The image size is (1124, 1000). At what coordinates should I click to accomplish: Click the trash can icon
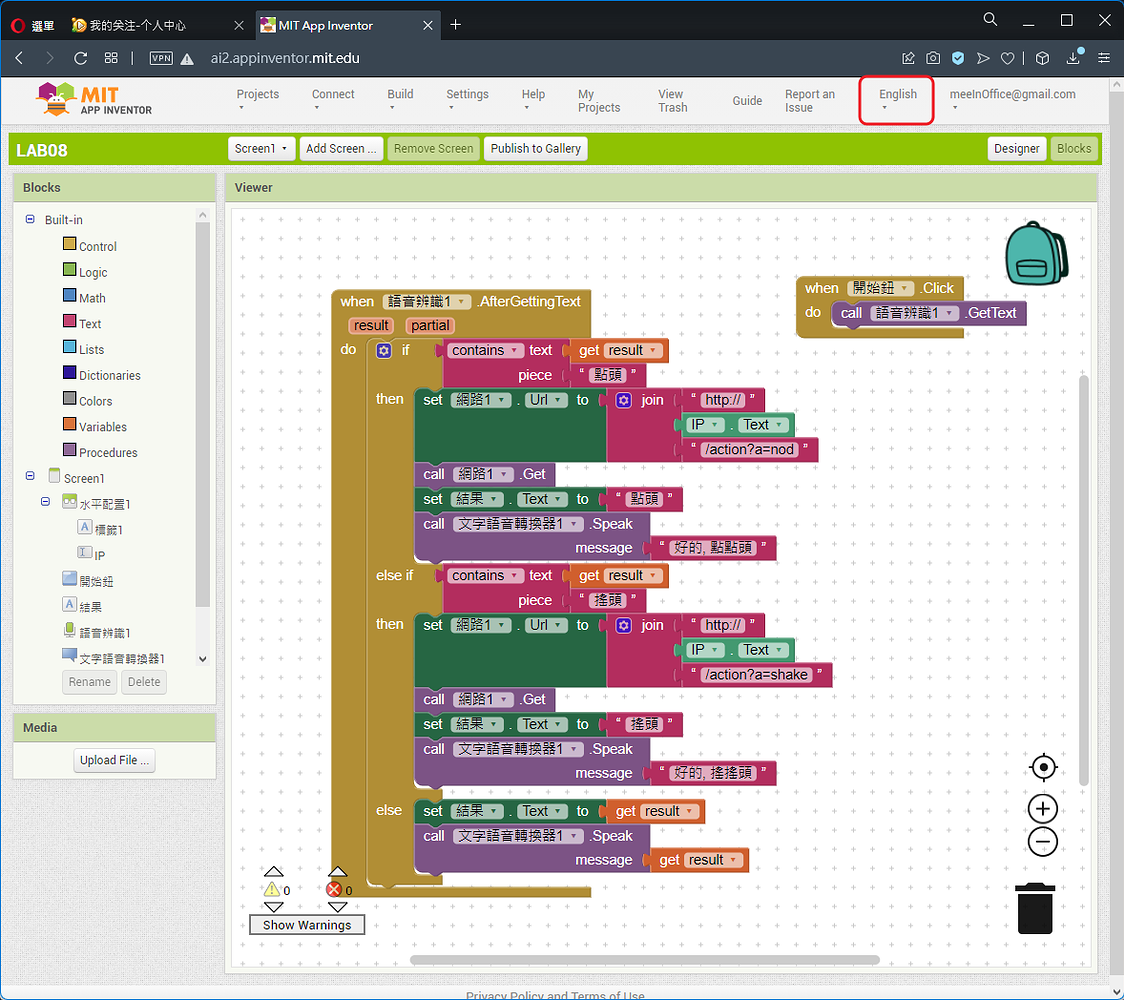coord(1035,908)
